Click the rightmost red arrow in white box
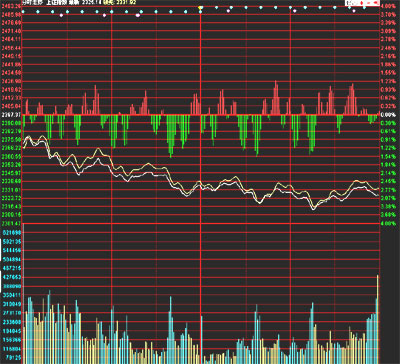The height and width of the screenshot is (364, 400). pos(375,3)
